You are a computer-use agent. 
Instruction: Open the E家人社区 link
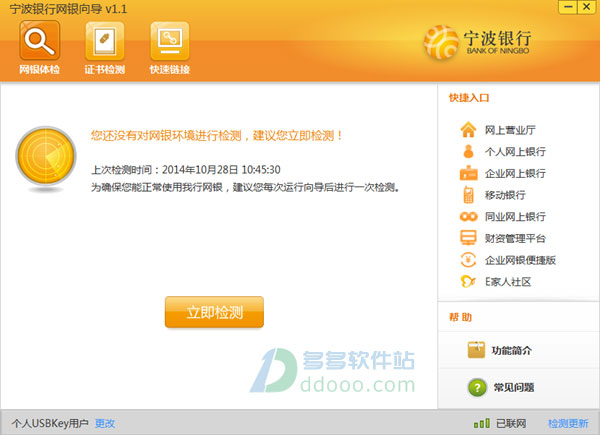(x=508, y=282)
